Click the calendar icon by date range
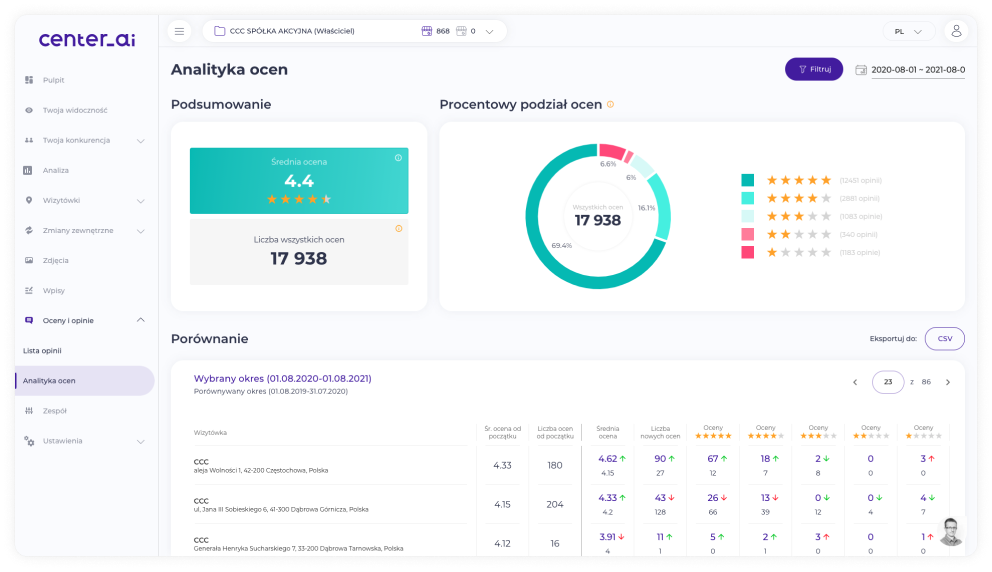The width and height of the screenshot is (992, 572). (x=861, y=70)
